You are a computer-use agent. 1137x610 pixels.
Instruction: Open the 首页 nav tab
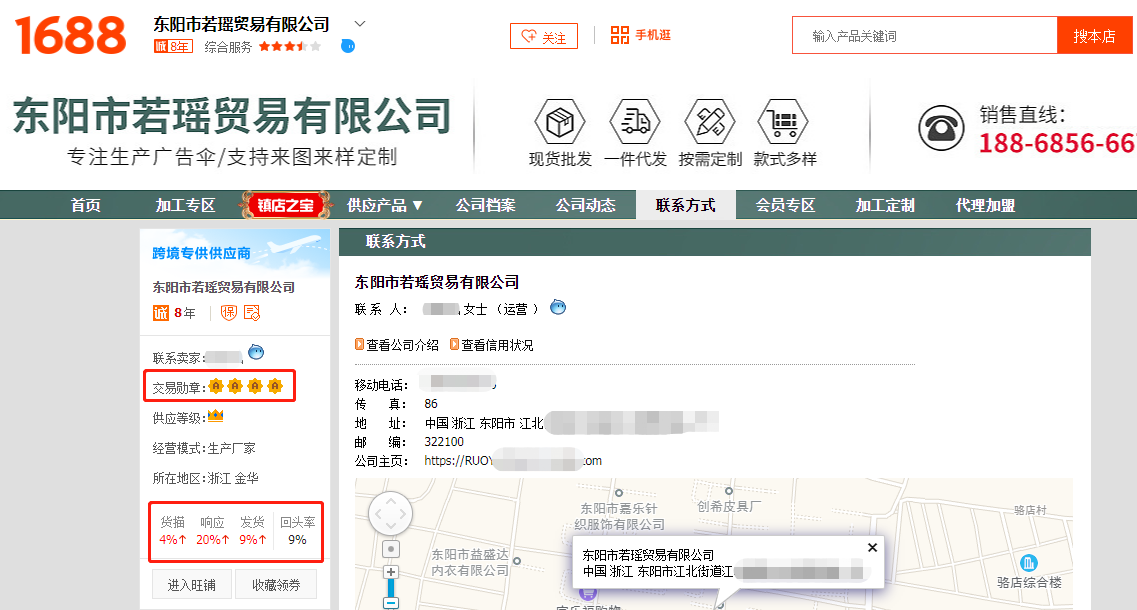pos(86,205)
